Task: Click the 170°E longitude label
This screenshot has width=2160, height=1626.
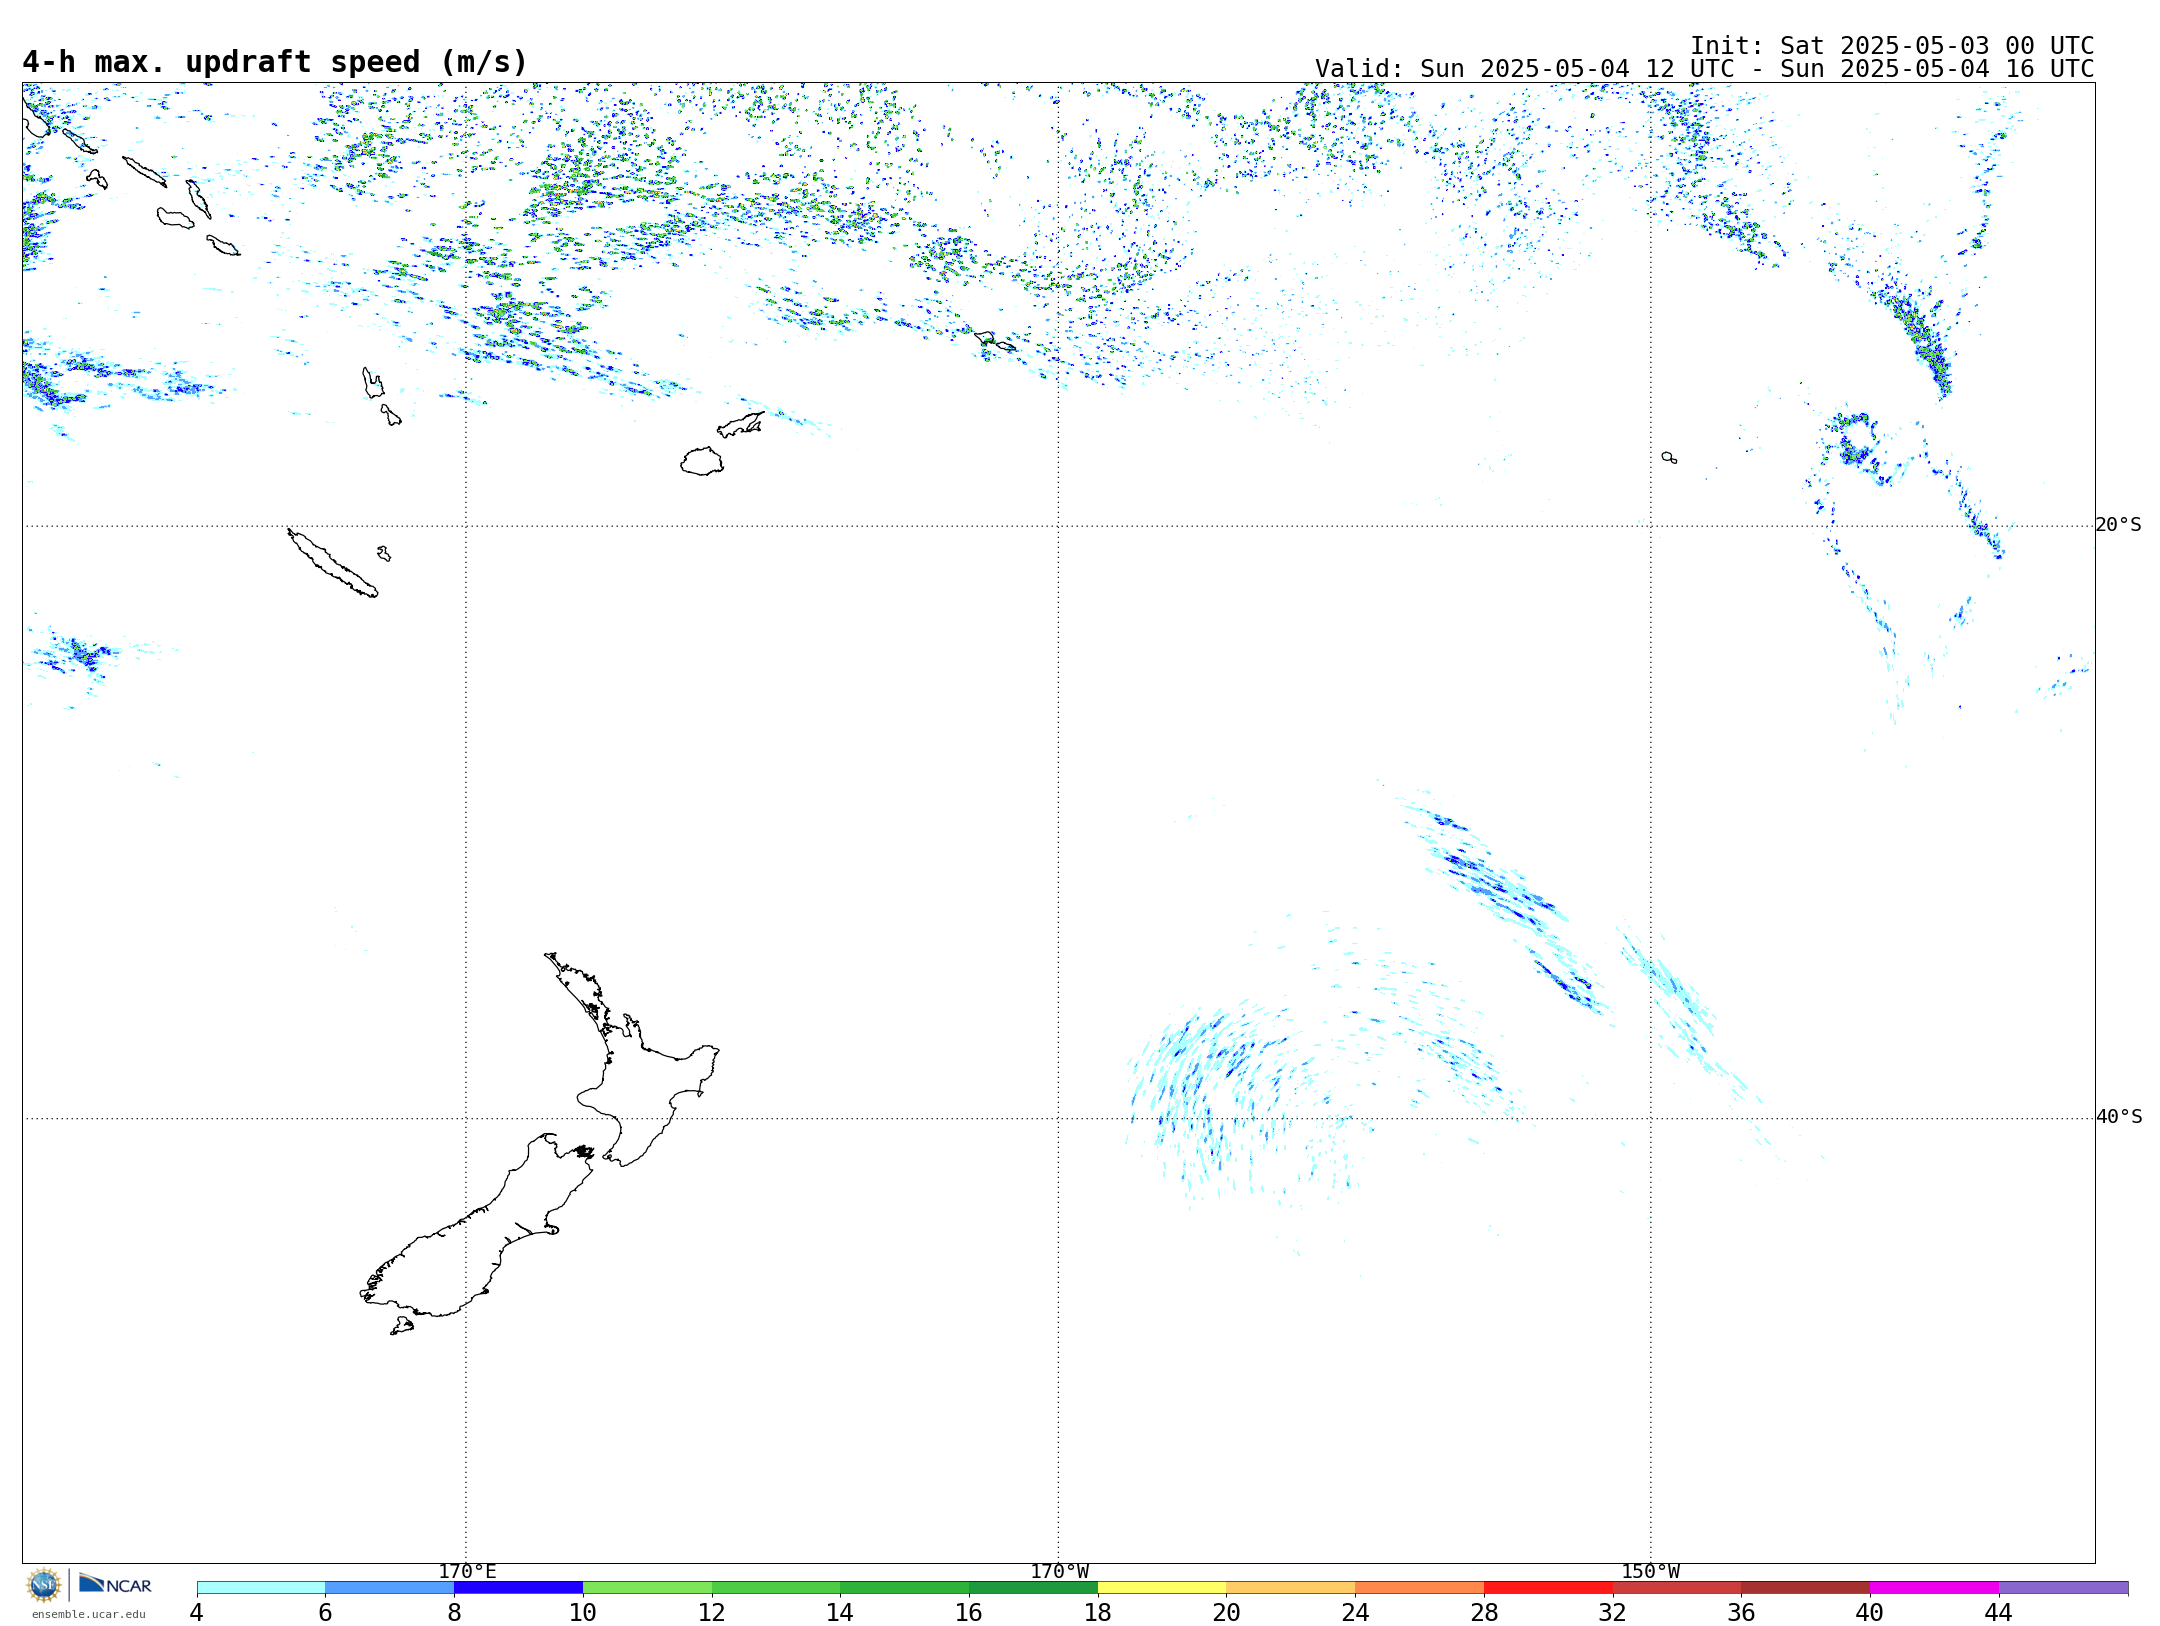Action: (467, 1571)
